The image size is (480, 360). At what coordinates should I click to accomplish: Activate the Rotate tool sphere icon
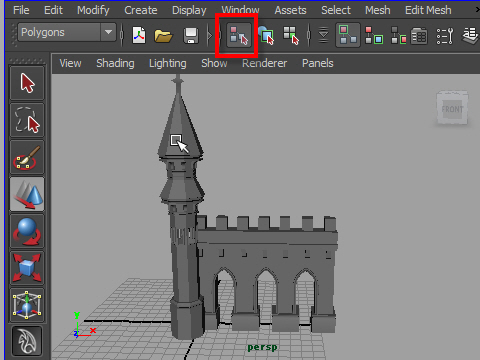click(x=27, y=231)
